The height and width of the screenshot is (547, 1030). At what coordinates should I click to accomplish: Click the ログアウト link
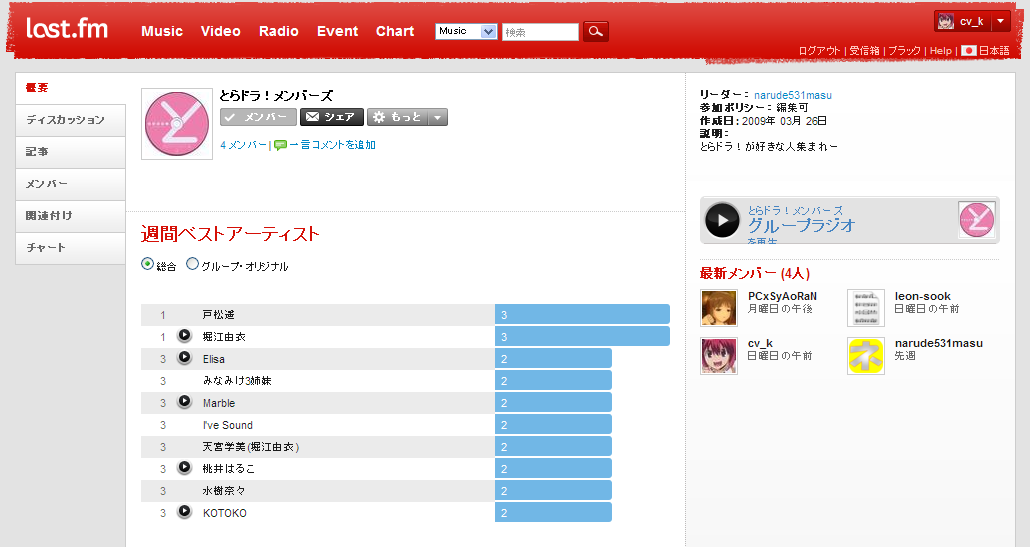819,51
